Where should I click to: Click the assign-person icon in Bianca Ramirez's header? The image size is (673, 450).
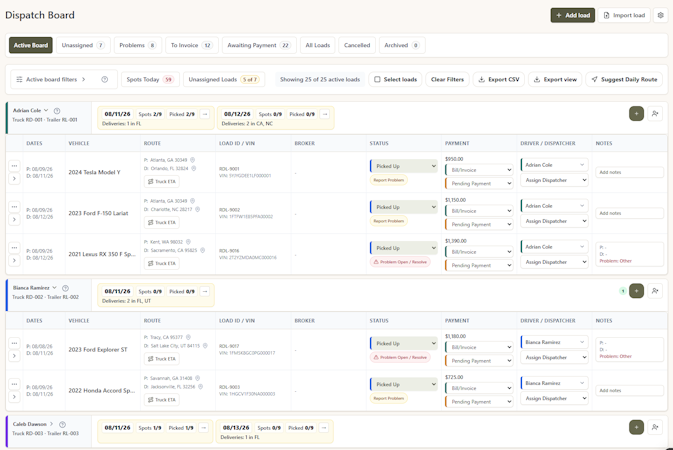click(655, 291)
